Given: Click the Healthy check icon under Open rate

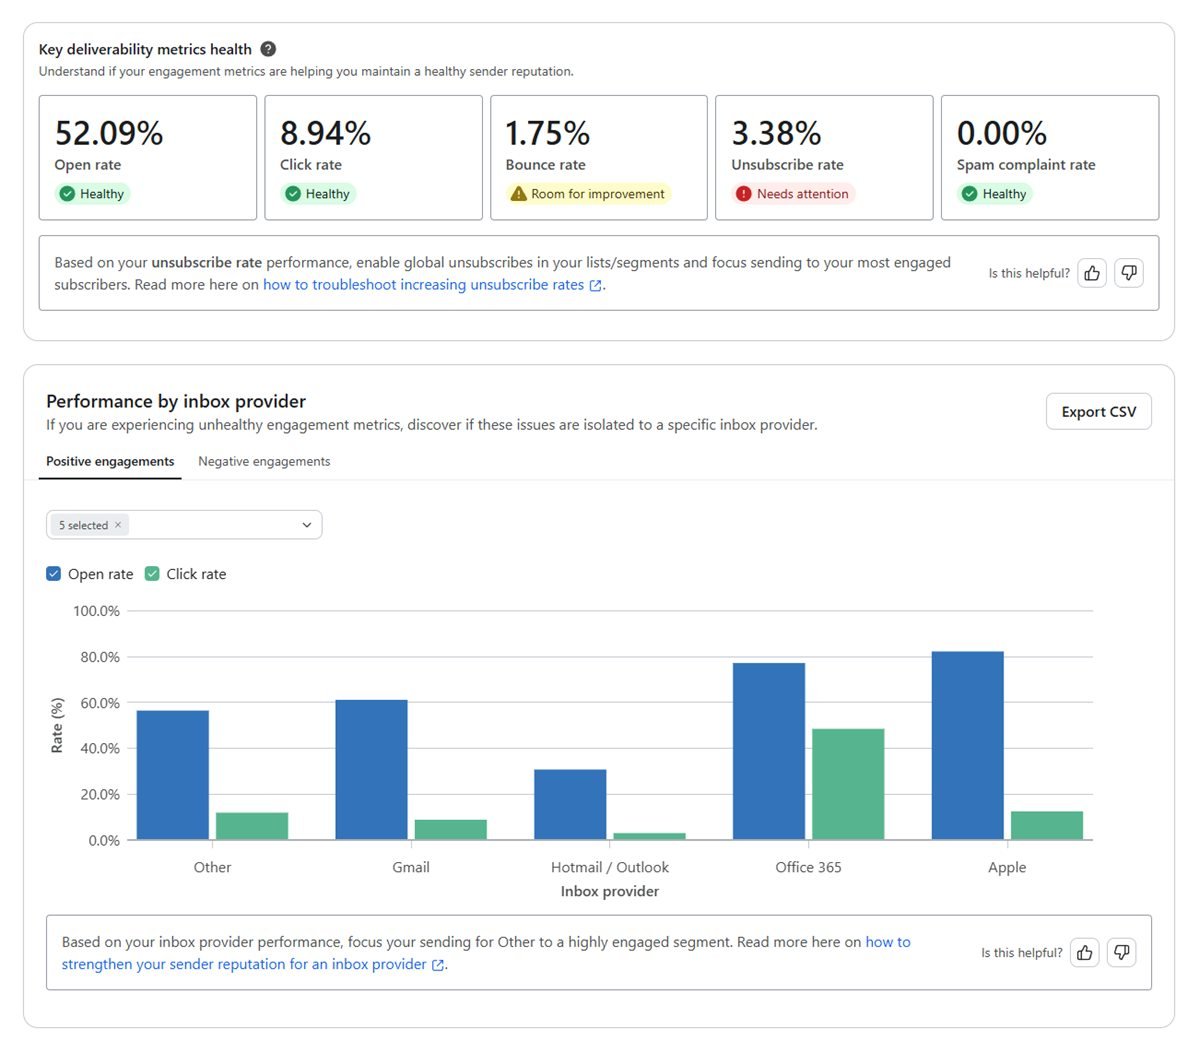Looking at the screenshot, I should (67, 194).
